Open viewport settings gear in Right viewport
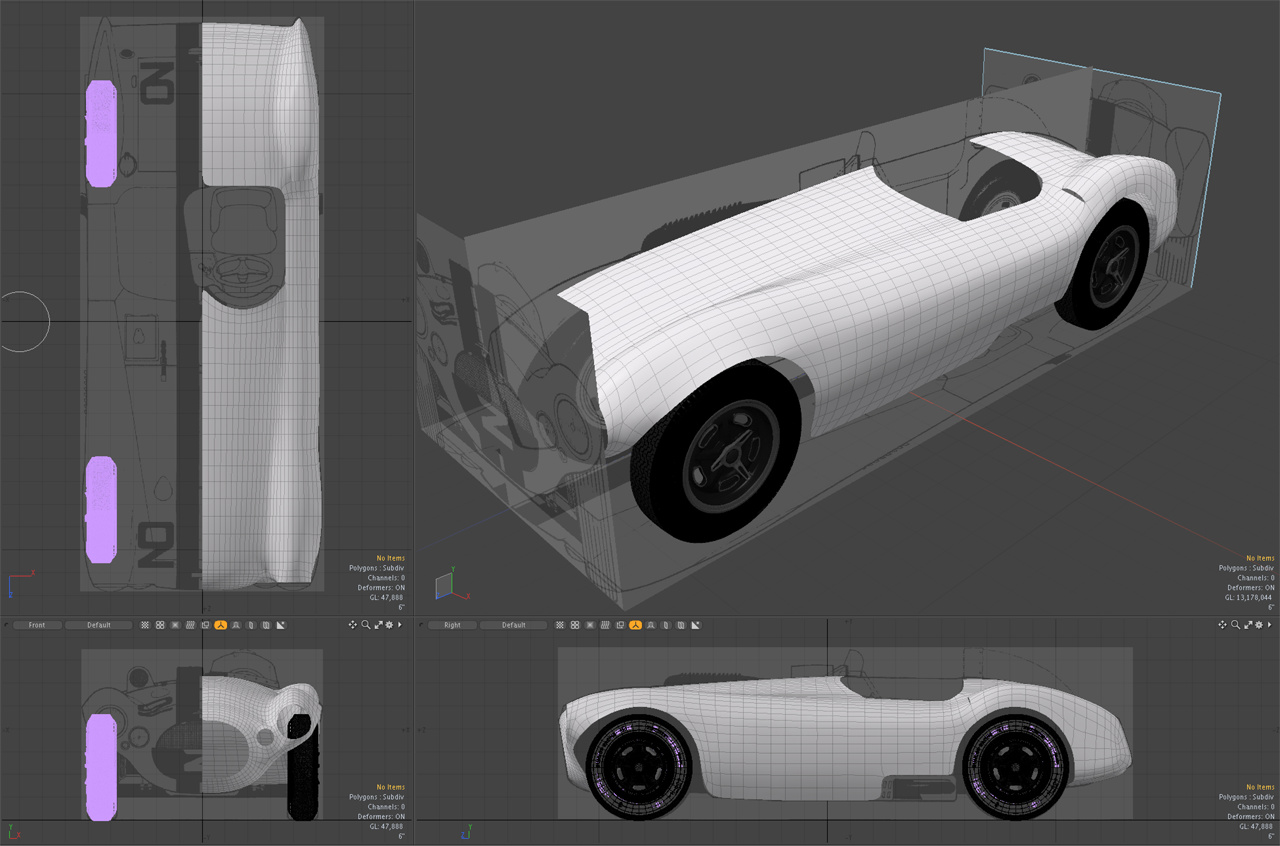 click(1260, 625)
